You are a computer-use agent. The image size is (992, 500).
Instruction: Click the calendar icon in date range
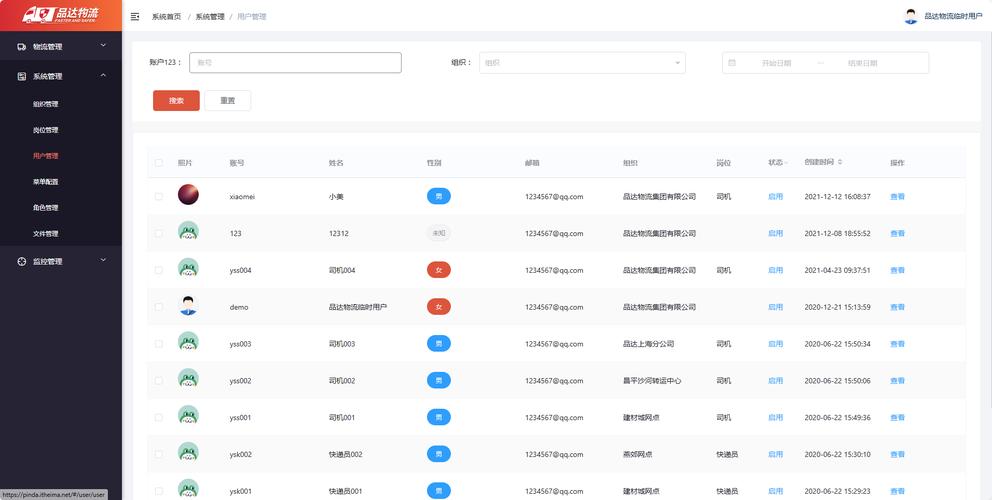[x=732, y=63]
